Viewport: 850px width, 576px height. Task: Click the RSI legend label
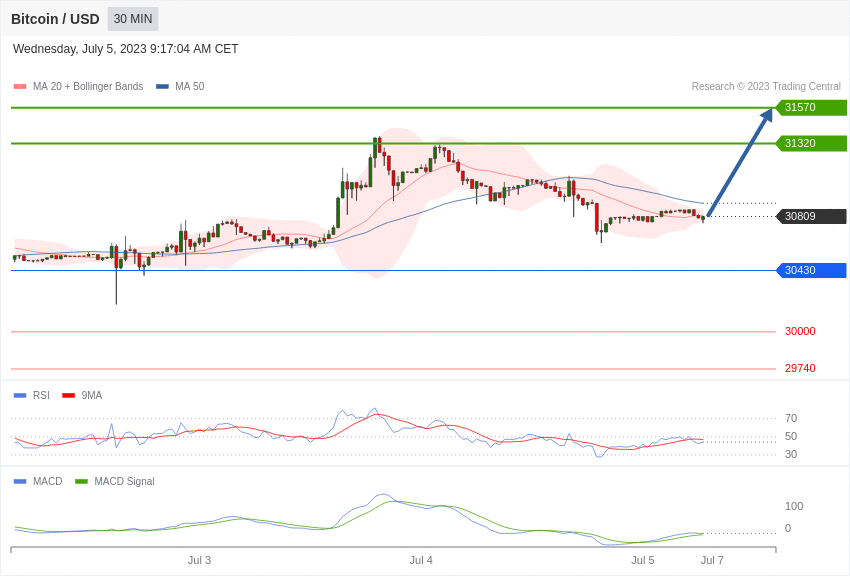[41, 396]
